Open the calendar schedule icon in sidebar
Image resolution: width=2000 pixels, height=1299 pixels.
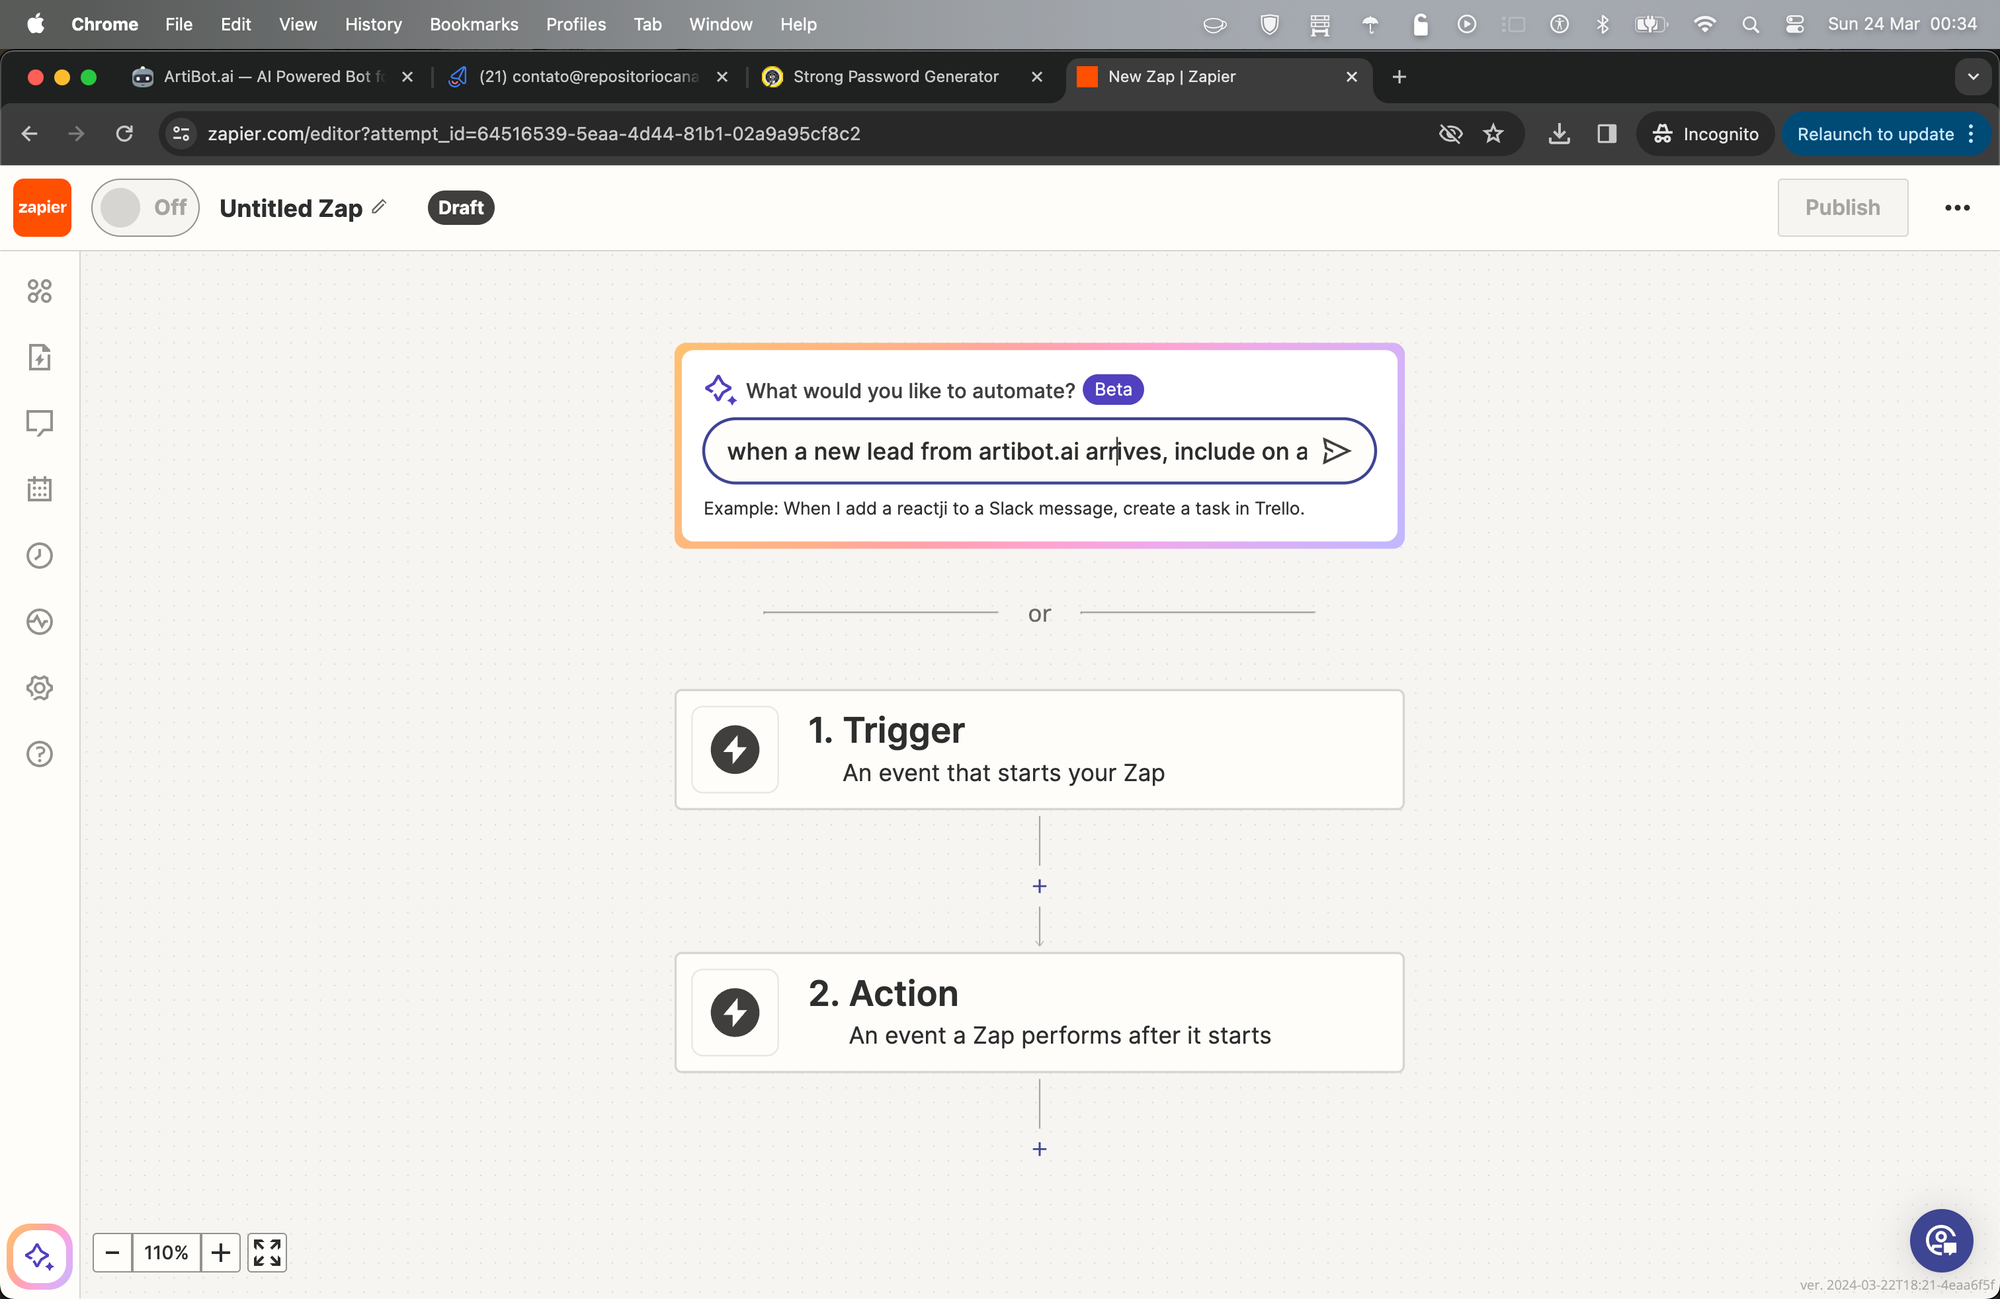40,489
